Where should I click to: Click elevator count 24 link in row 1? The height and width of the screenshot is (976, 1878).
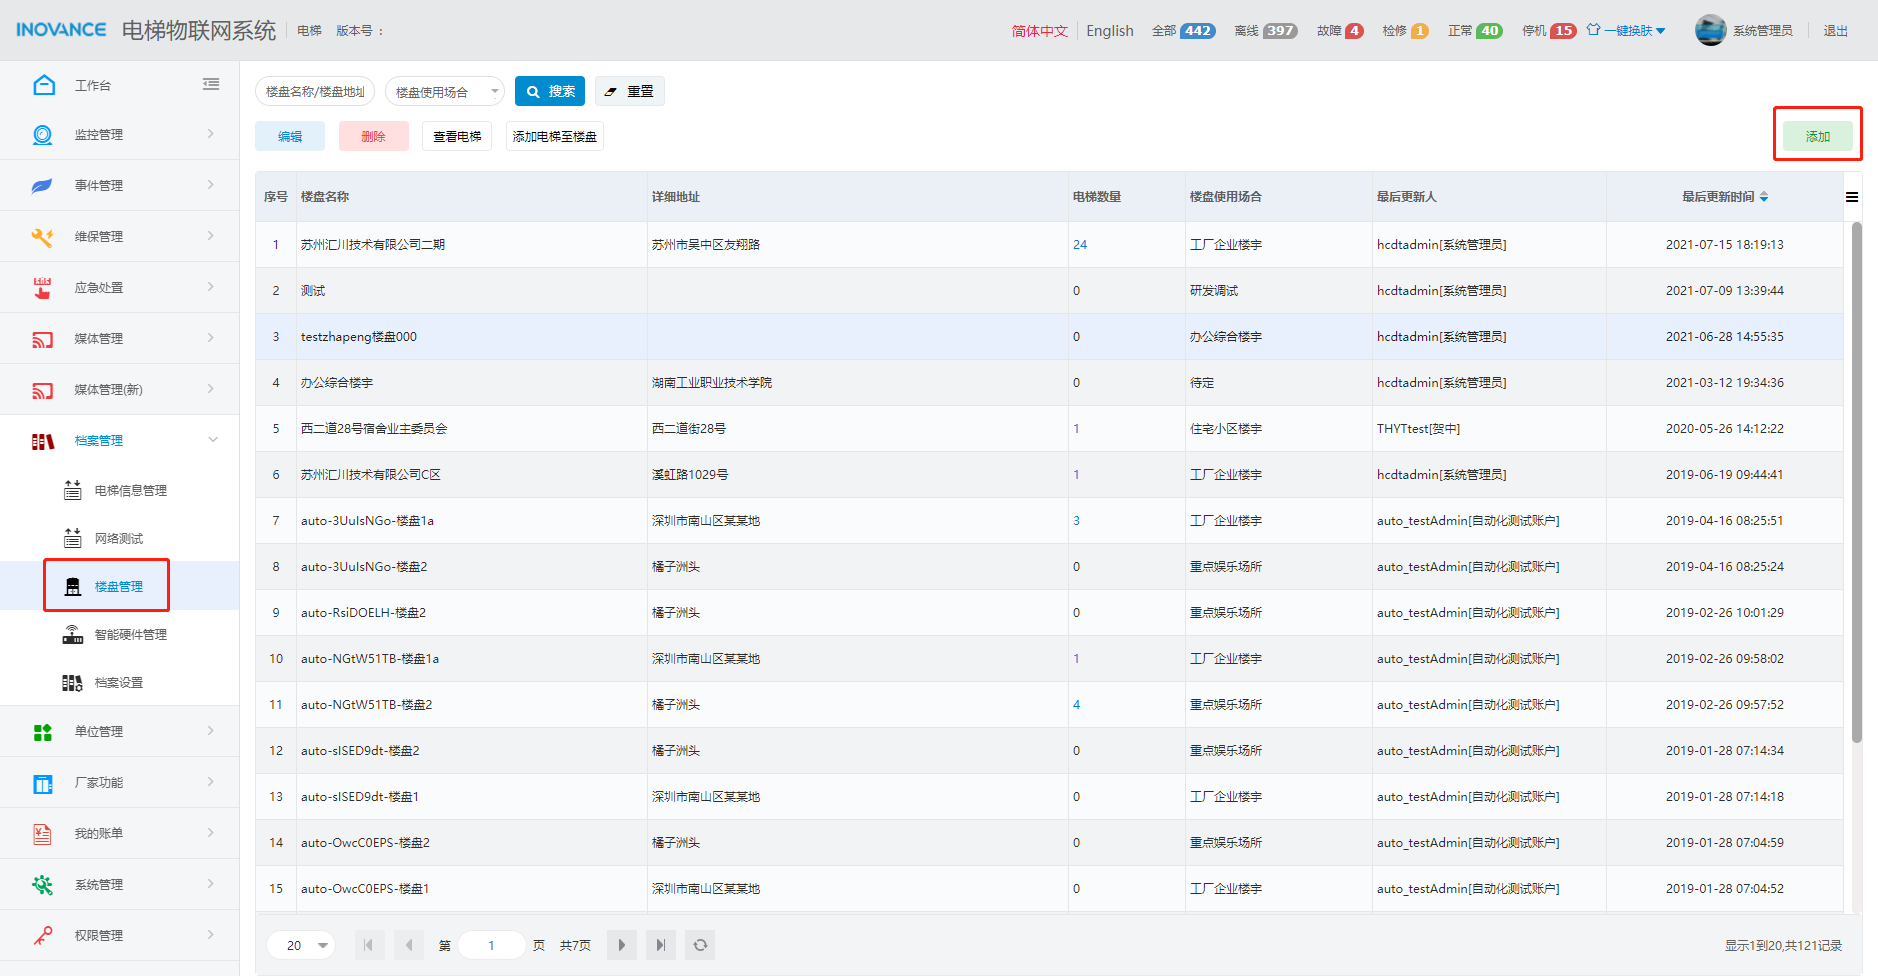point(1080,245)
